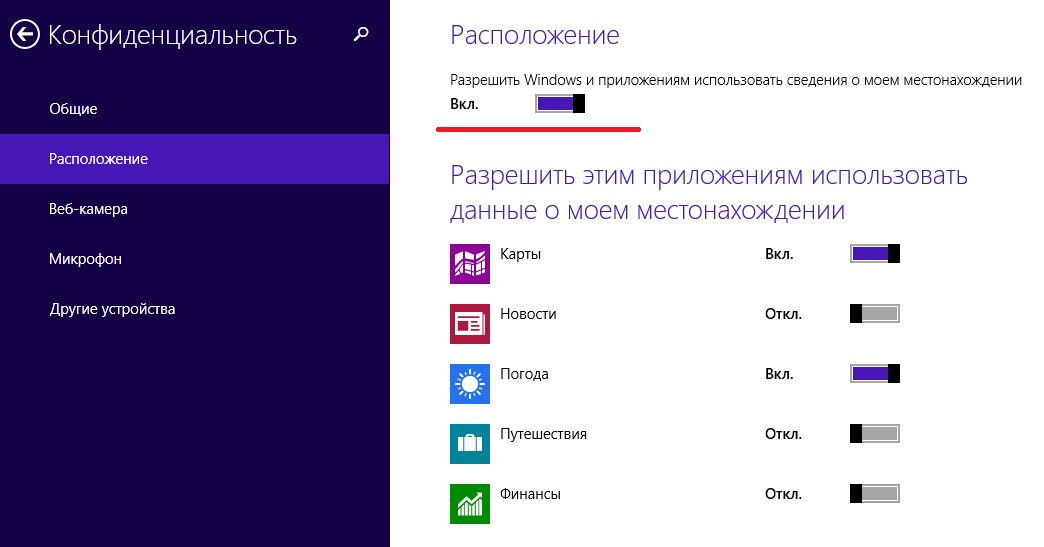Image resolution: width=1044 pixels, height=547 pixels.
Task: Enable location for Финансы
Action: tap(875, 493)
